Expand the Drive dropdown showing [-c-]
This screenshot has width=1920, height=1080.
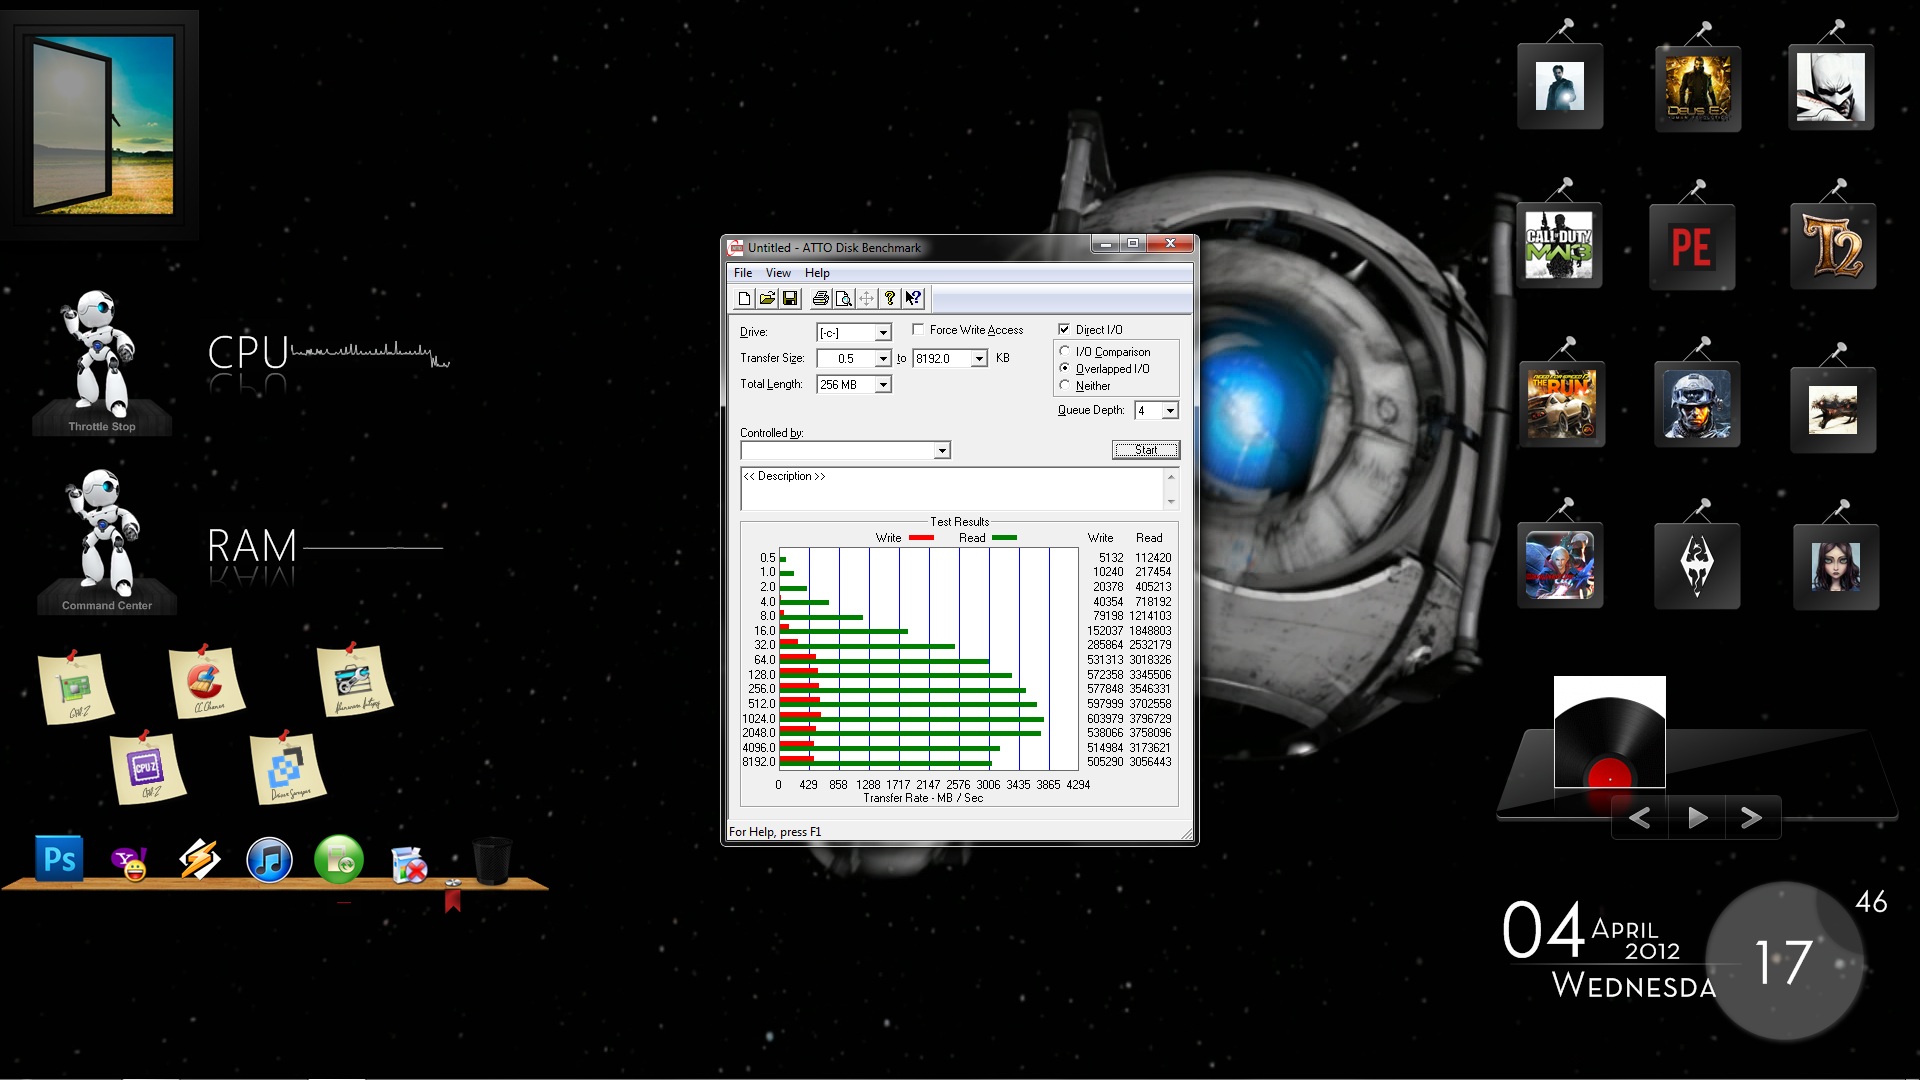[x=883, y=333]
